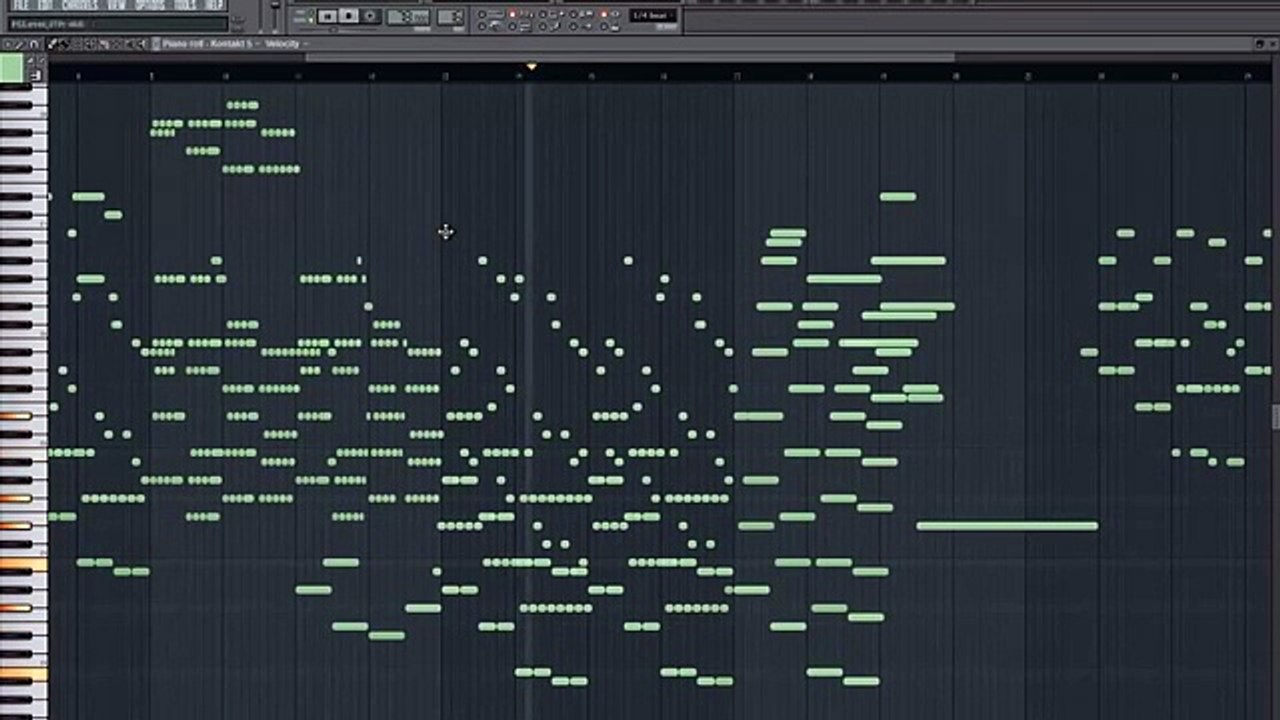Open the OPTIONS menu
Viewport: 1280px width, 720px height.
pos(150,4)
